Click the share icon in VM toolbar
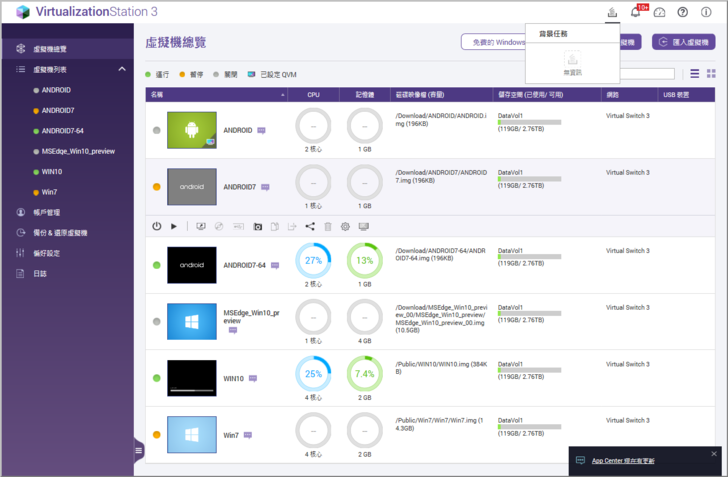The width and height of the screenshot is (728, 477). (310, 227)
